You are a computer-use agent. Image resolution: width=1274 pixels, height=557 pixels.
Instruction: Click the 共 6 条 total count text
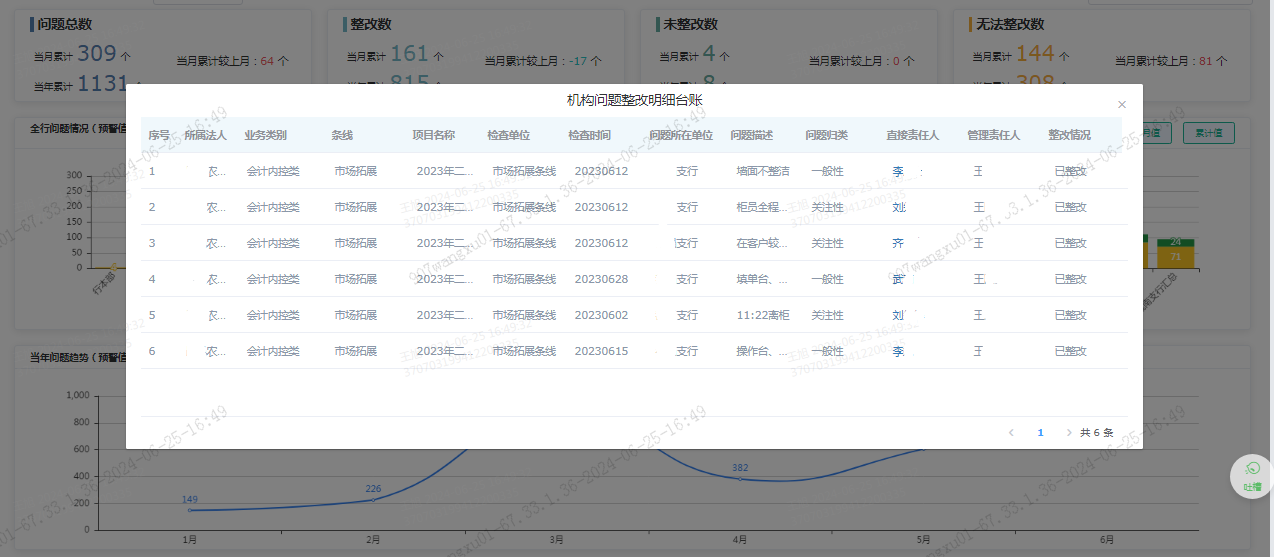point(1097,433)
